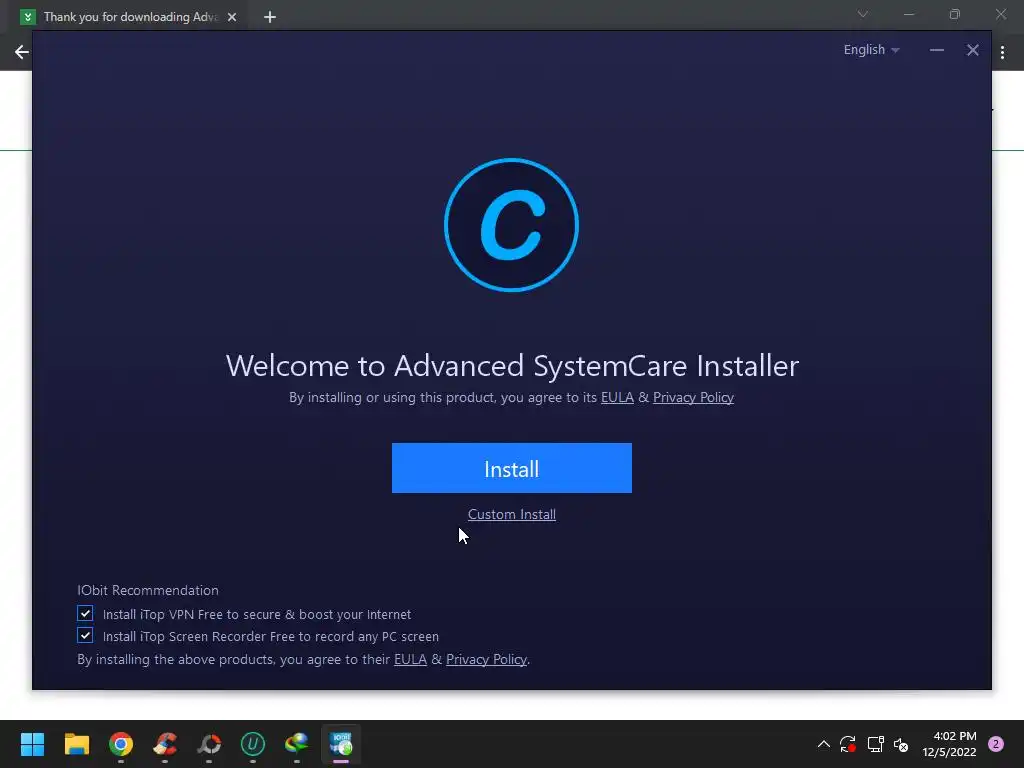The width and height of the screenshot is (1024, 768).
Task: Uncheck Install iTop Screen Recorder Free checkbox
Action: [85, 635]
